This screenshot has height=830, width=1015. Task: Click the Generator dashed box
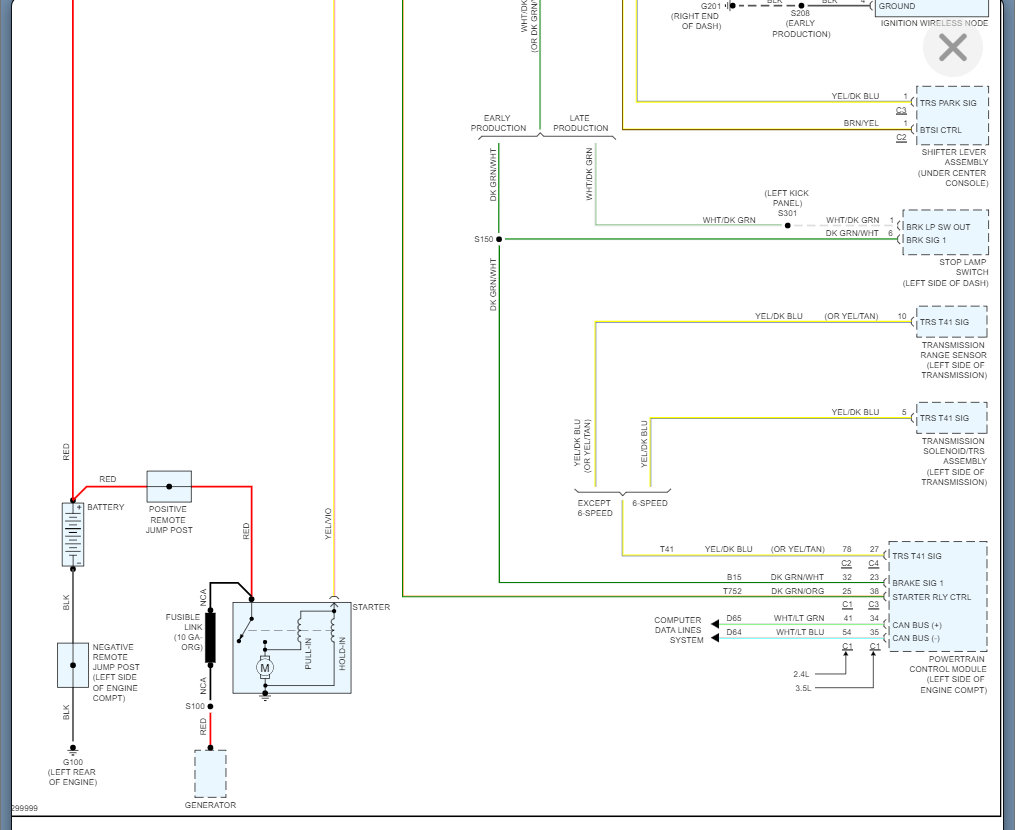210,774
